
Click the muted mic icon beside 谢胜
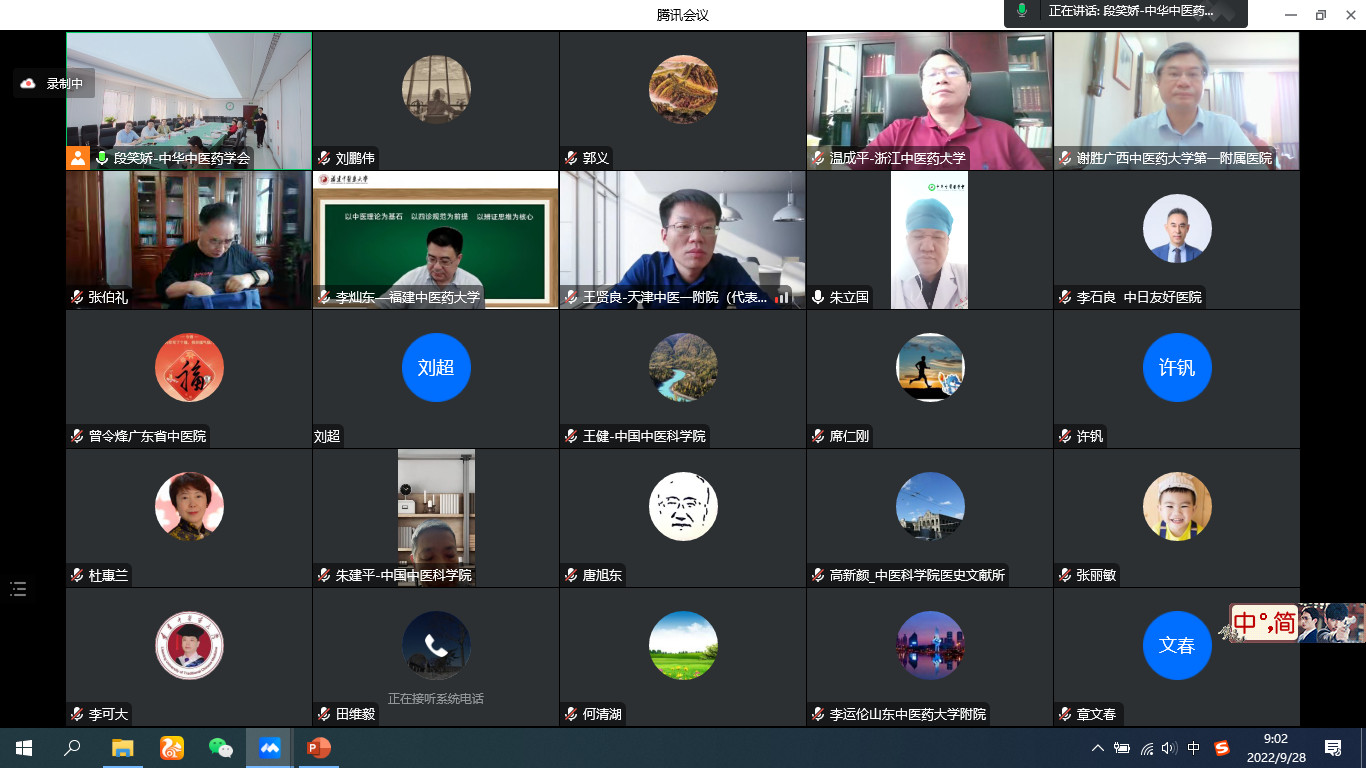[x=1065, y=158]
